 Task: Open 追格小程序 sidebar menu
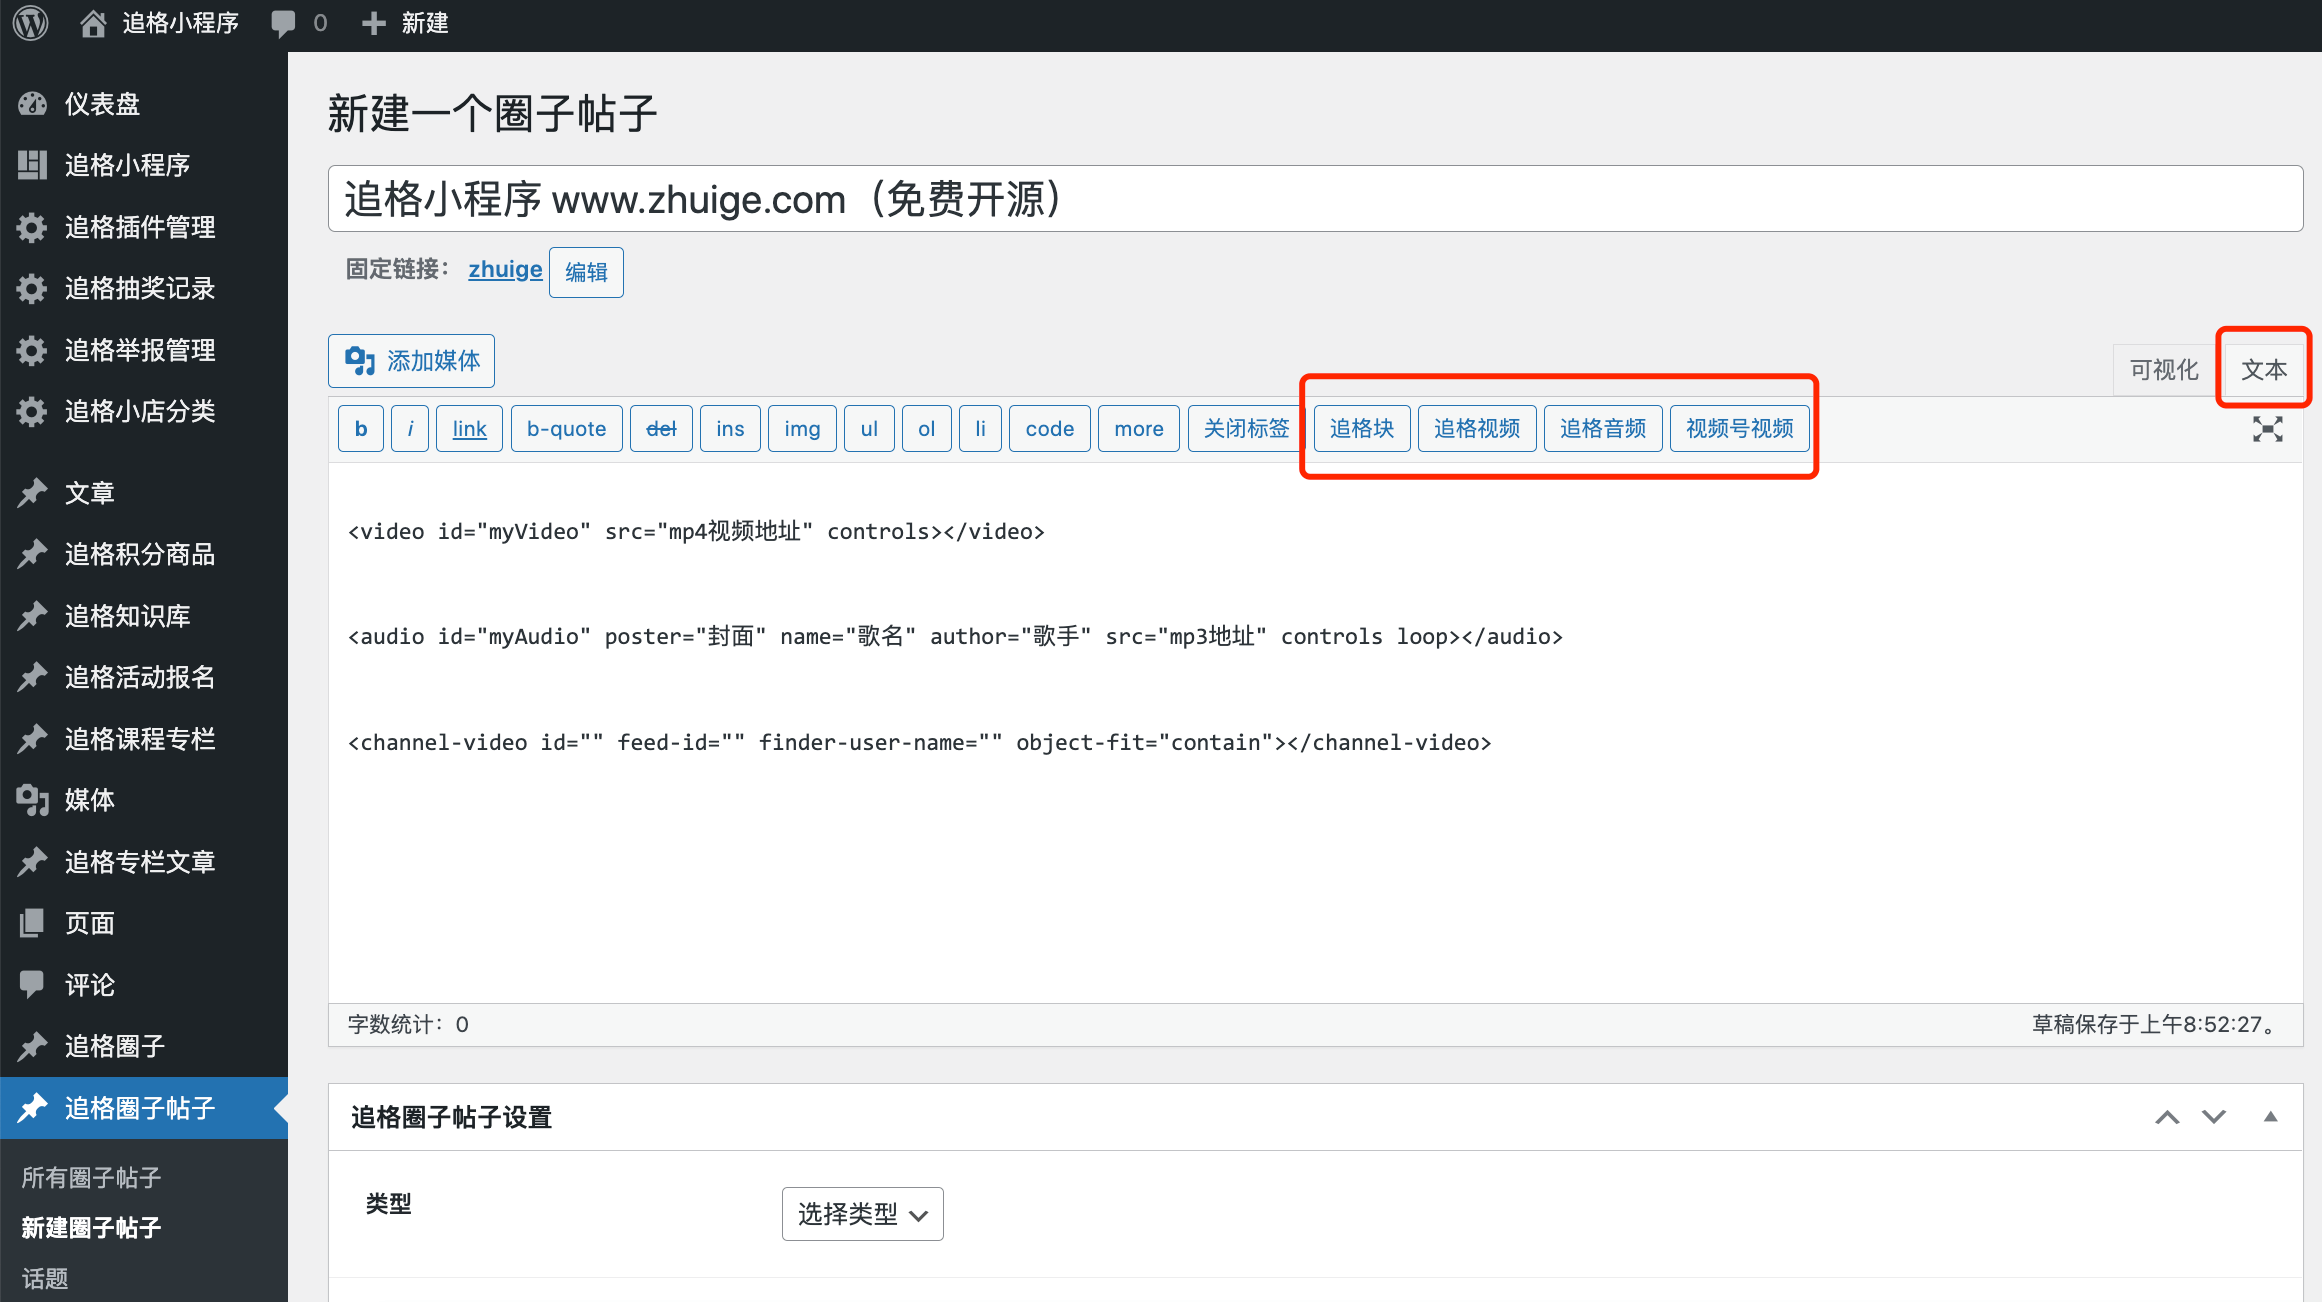click(x=144, y=165)
